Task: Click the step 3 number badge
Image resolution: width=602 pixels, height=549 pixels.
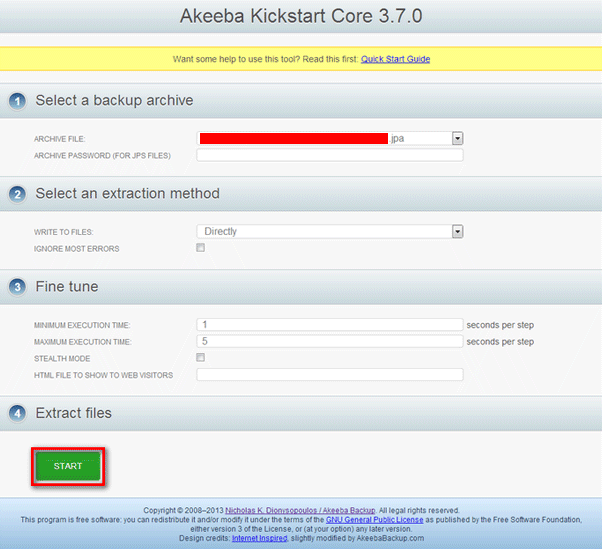Action: coord(17,287)
